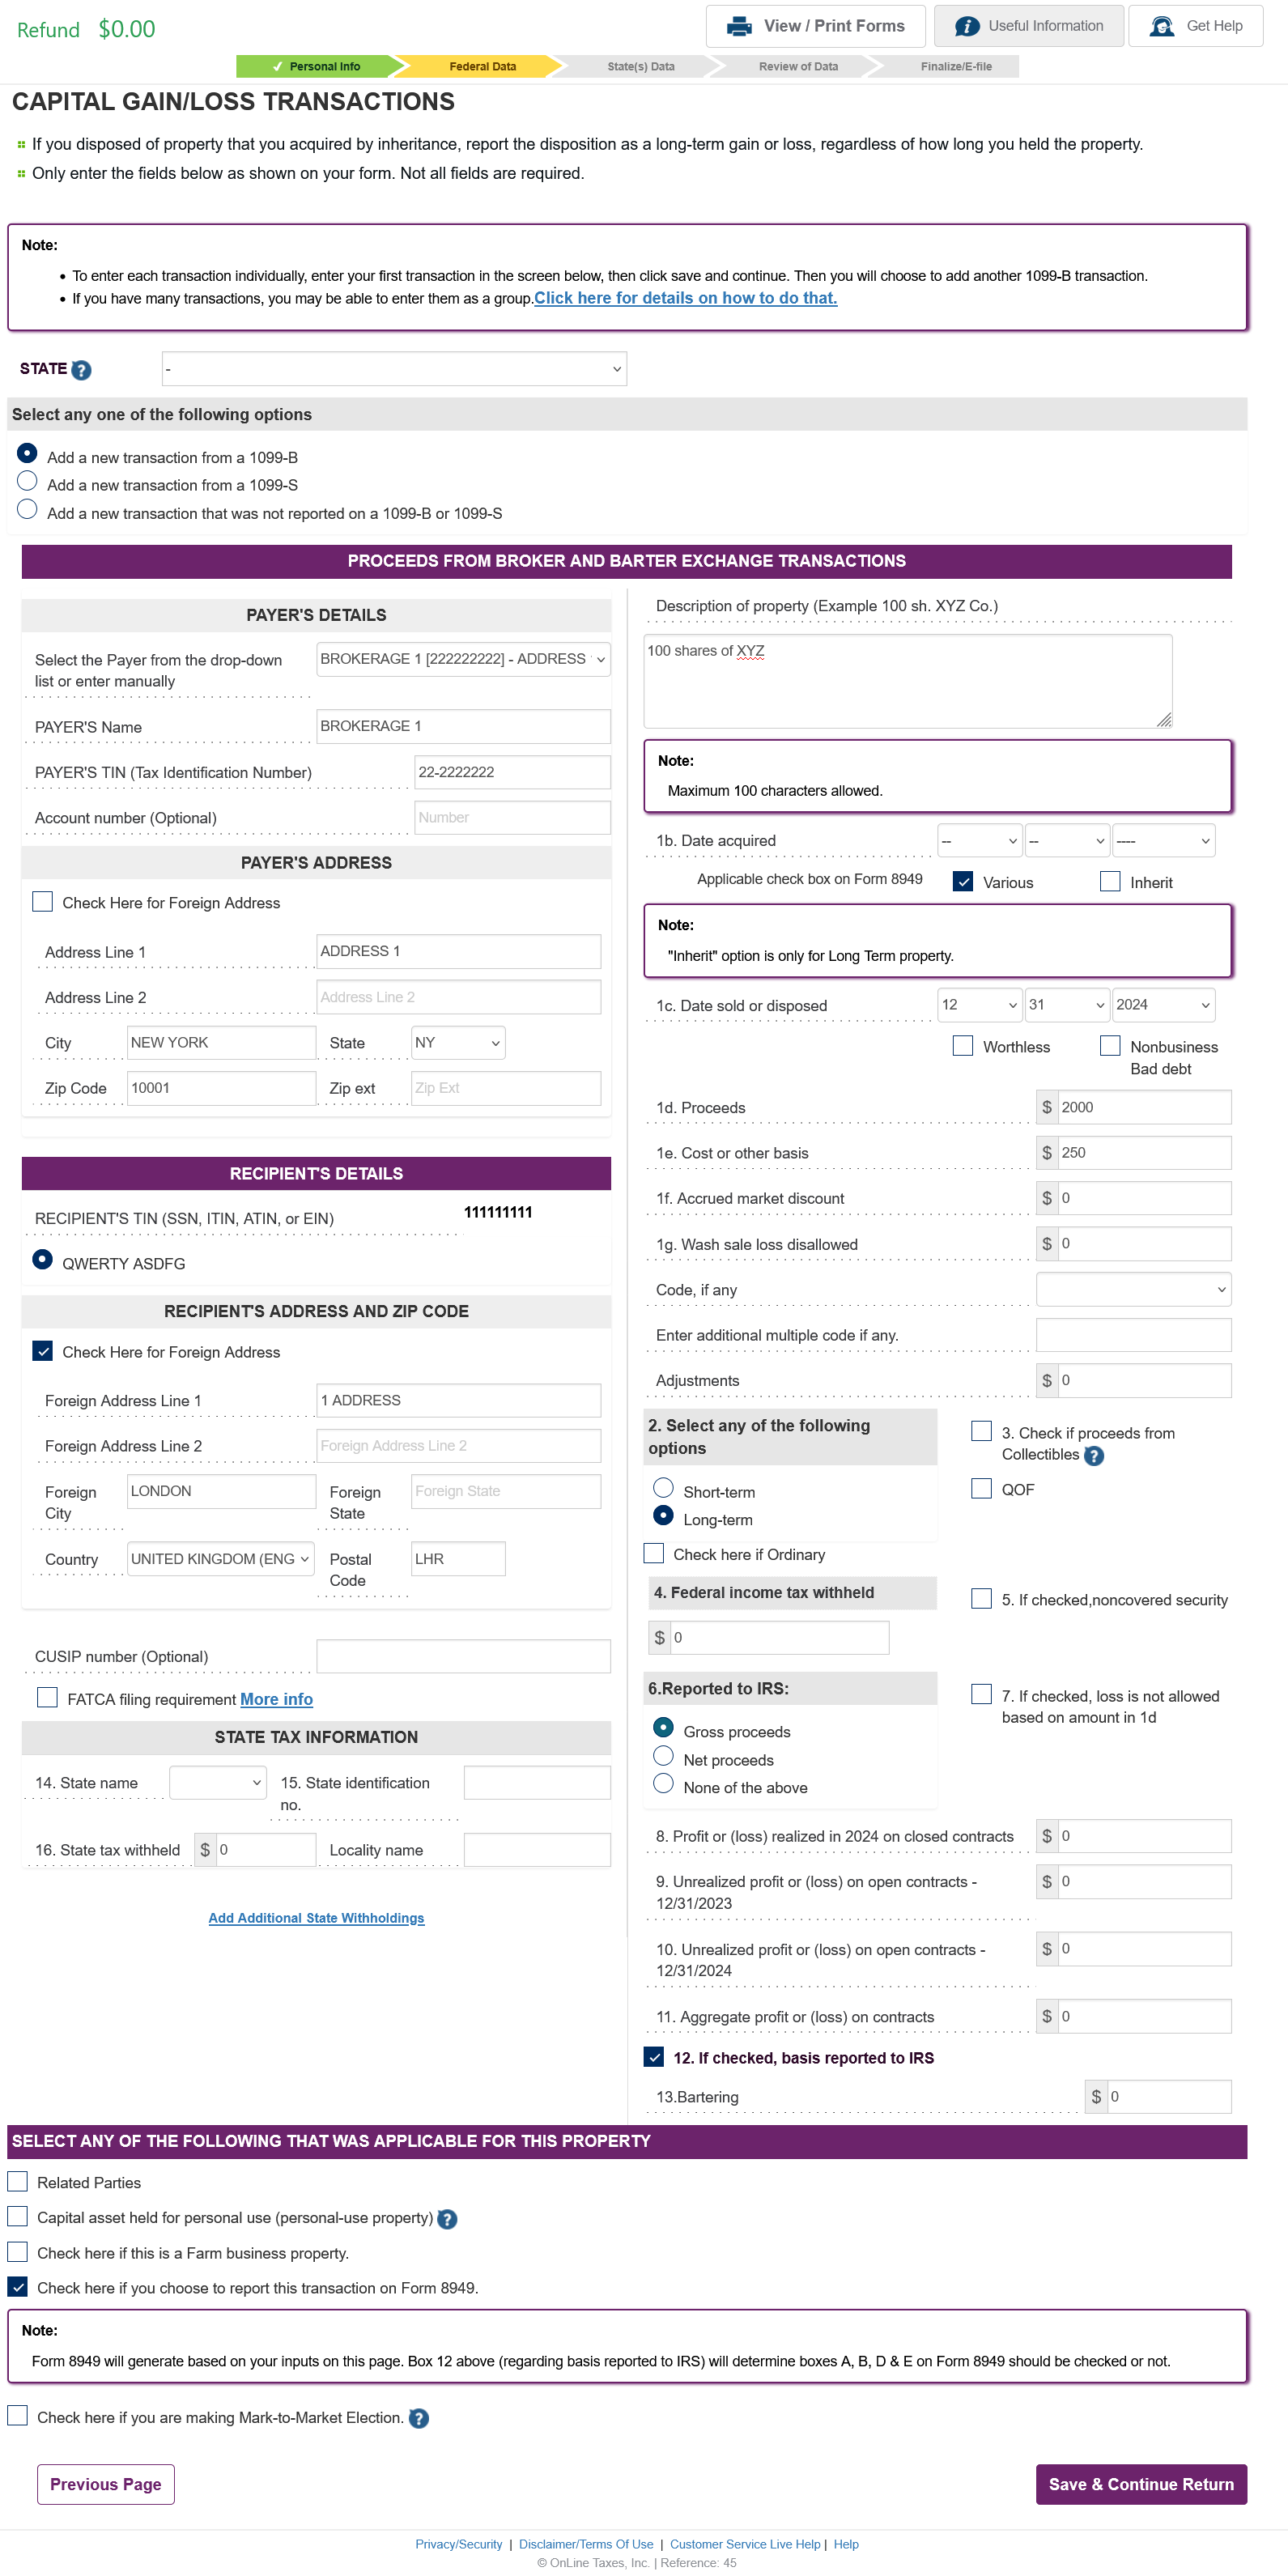Image resolution: width=1288 pixels, height=2576 pixels.
Task: Click the printer icon for View / Print Forms
Action: pyautogui.click(x=739, y=27)
